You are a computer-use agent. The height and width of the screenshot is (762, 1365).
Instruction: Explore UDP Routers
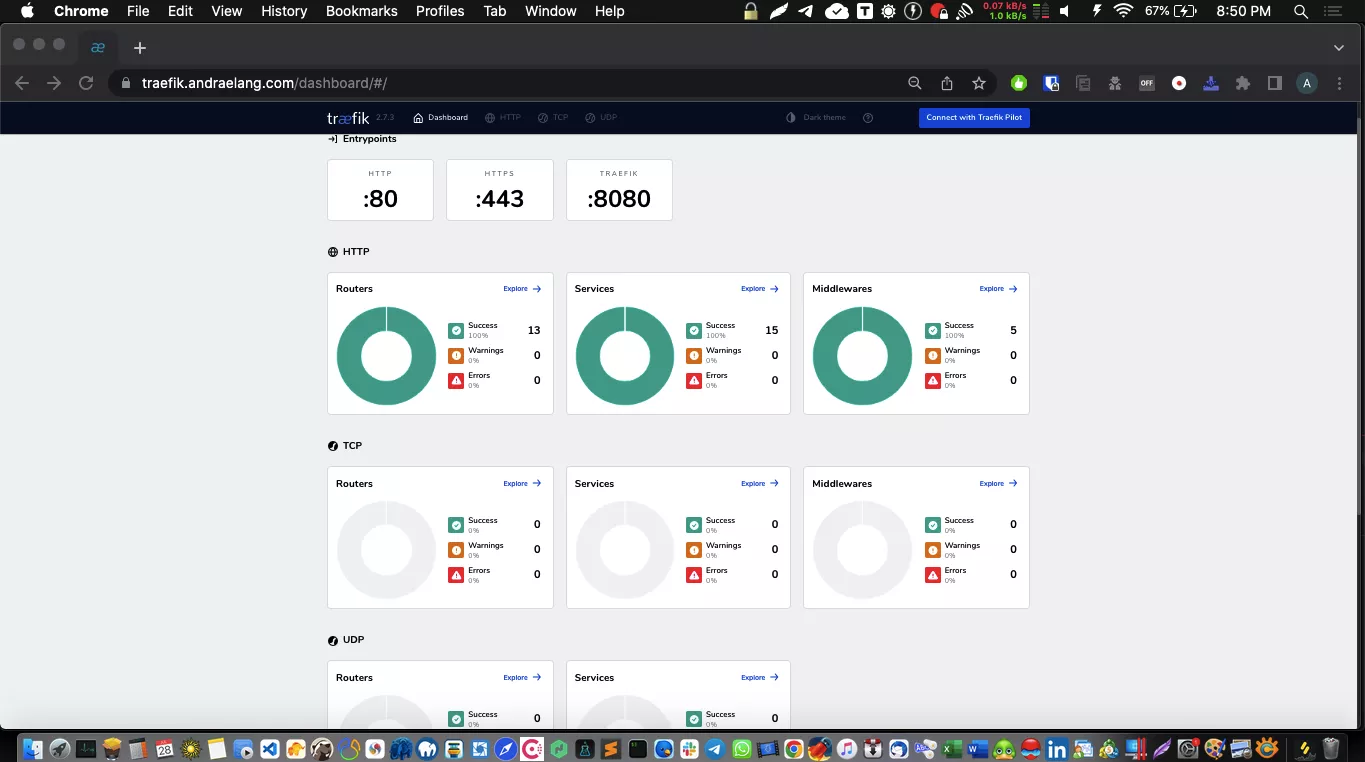pyautogui.click(x=522, y=678)
